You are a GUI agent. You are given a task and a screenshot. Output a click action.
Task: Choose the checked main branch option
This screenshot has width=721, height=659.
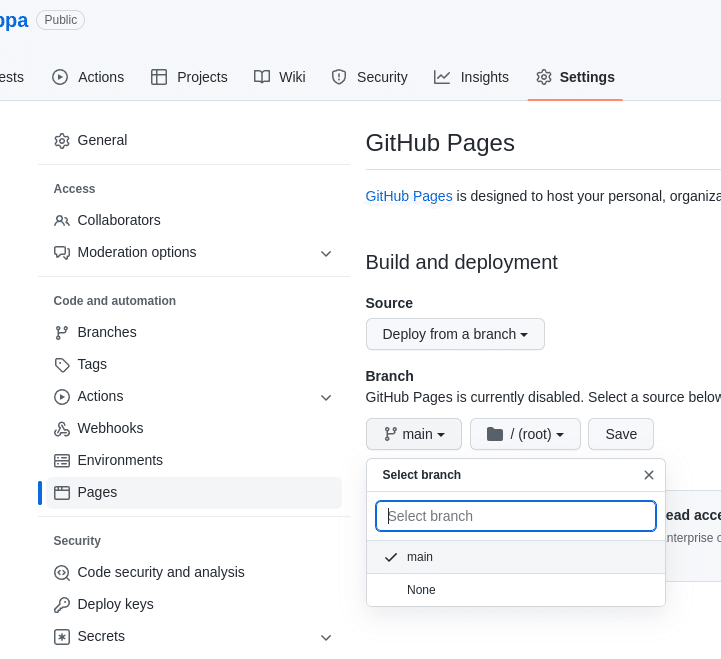pos(516,557)
